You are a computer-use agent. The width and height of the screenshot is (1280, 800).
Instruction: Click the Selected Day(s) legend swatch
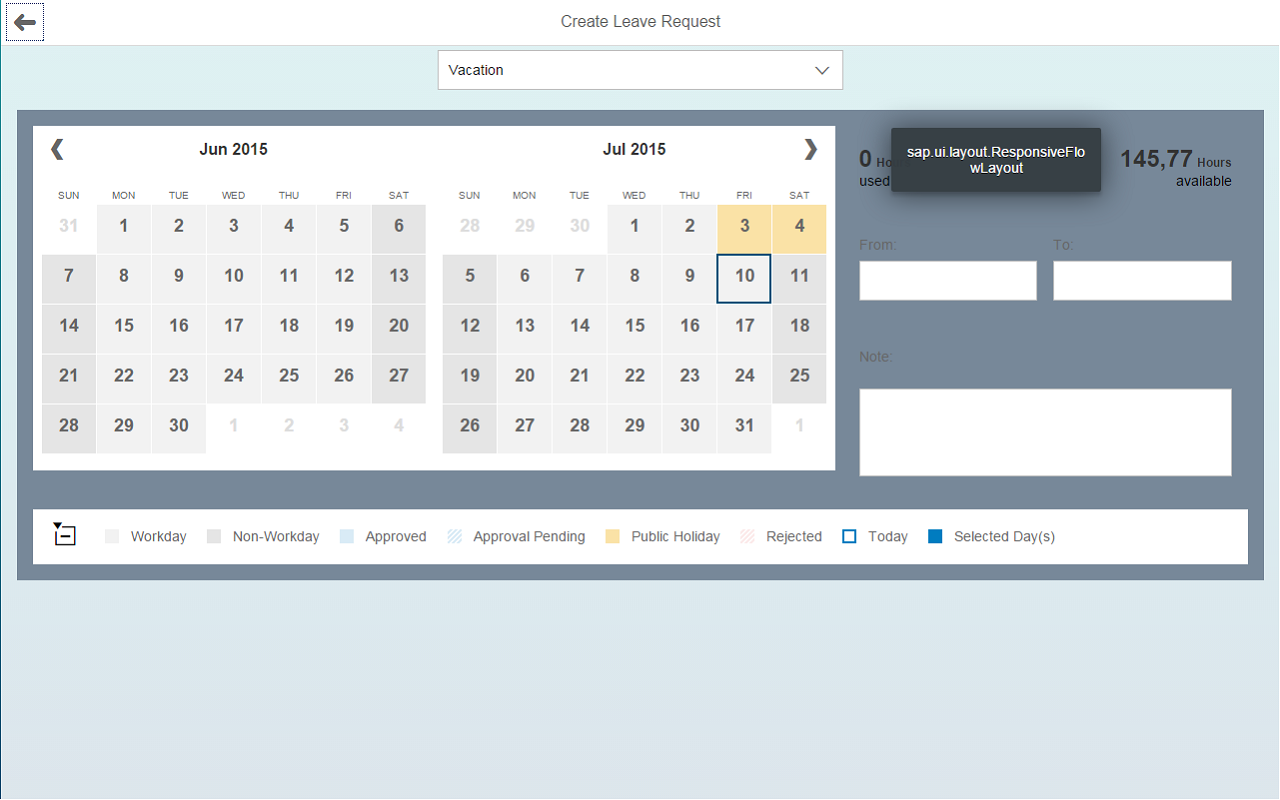coord(935,537)
